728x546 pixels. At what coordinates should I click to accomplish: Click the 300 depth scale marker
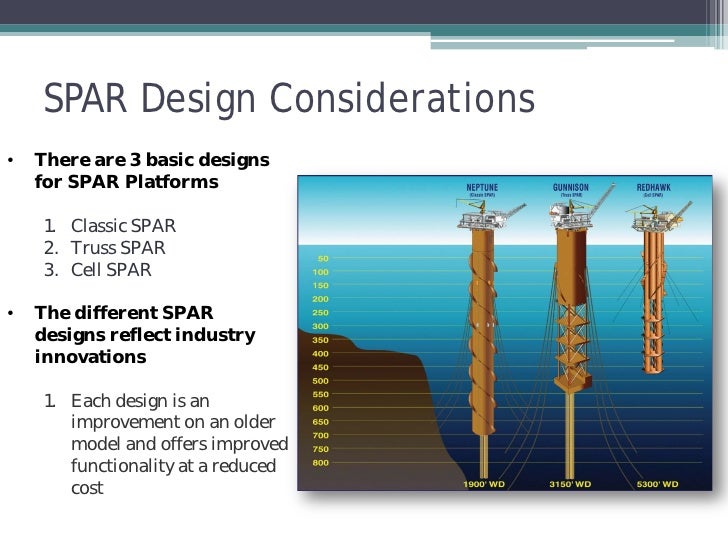[320, 326]
